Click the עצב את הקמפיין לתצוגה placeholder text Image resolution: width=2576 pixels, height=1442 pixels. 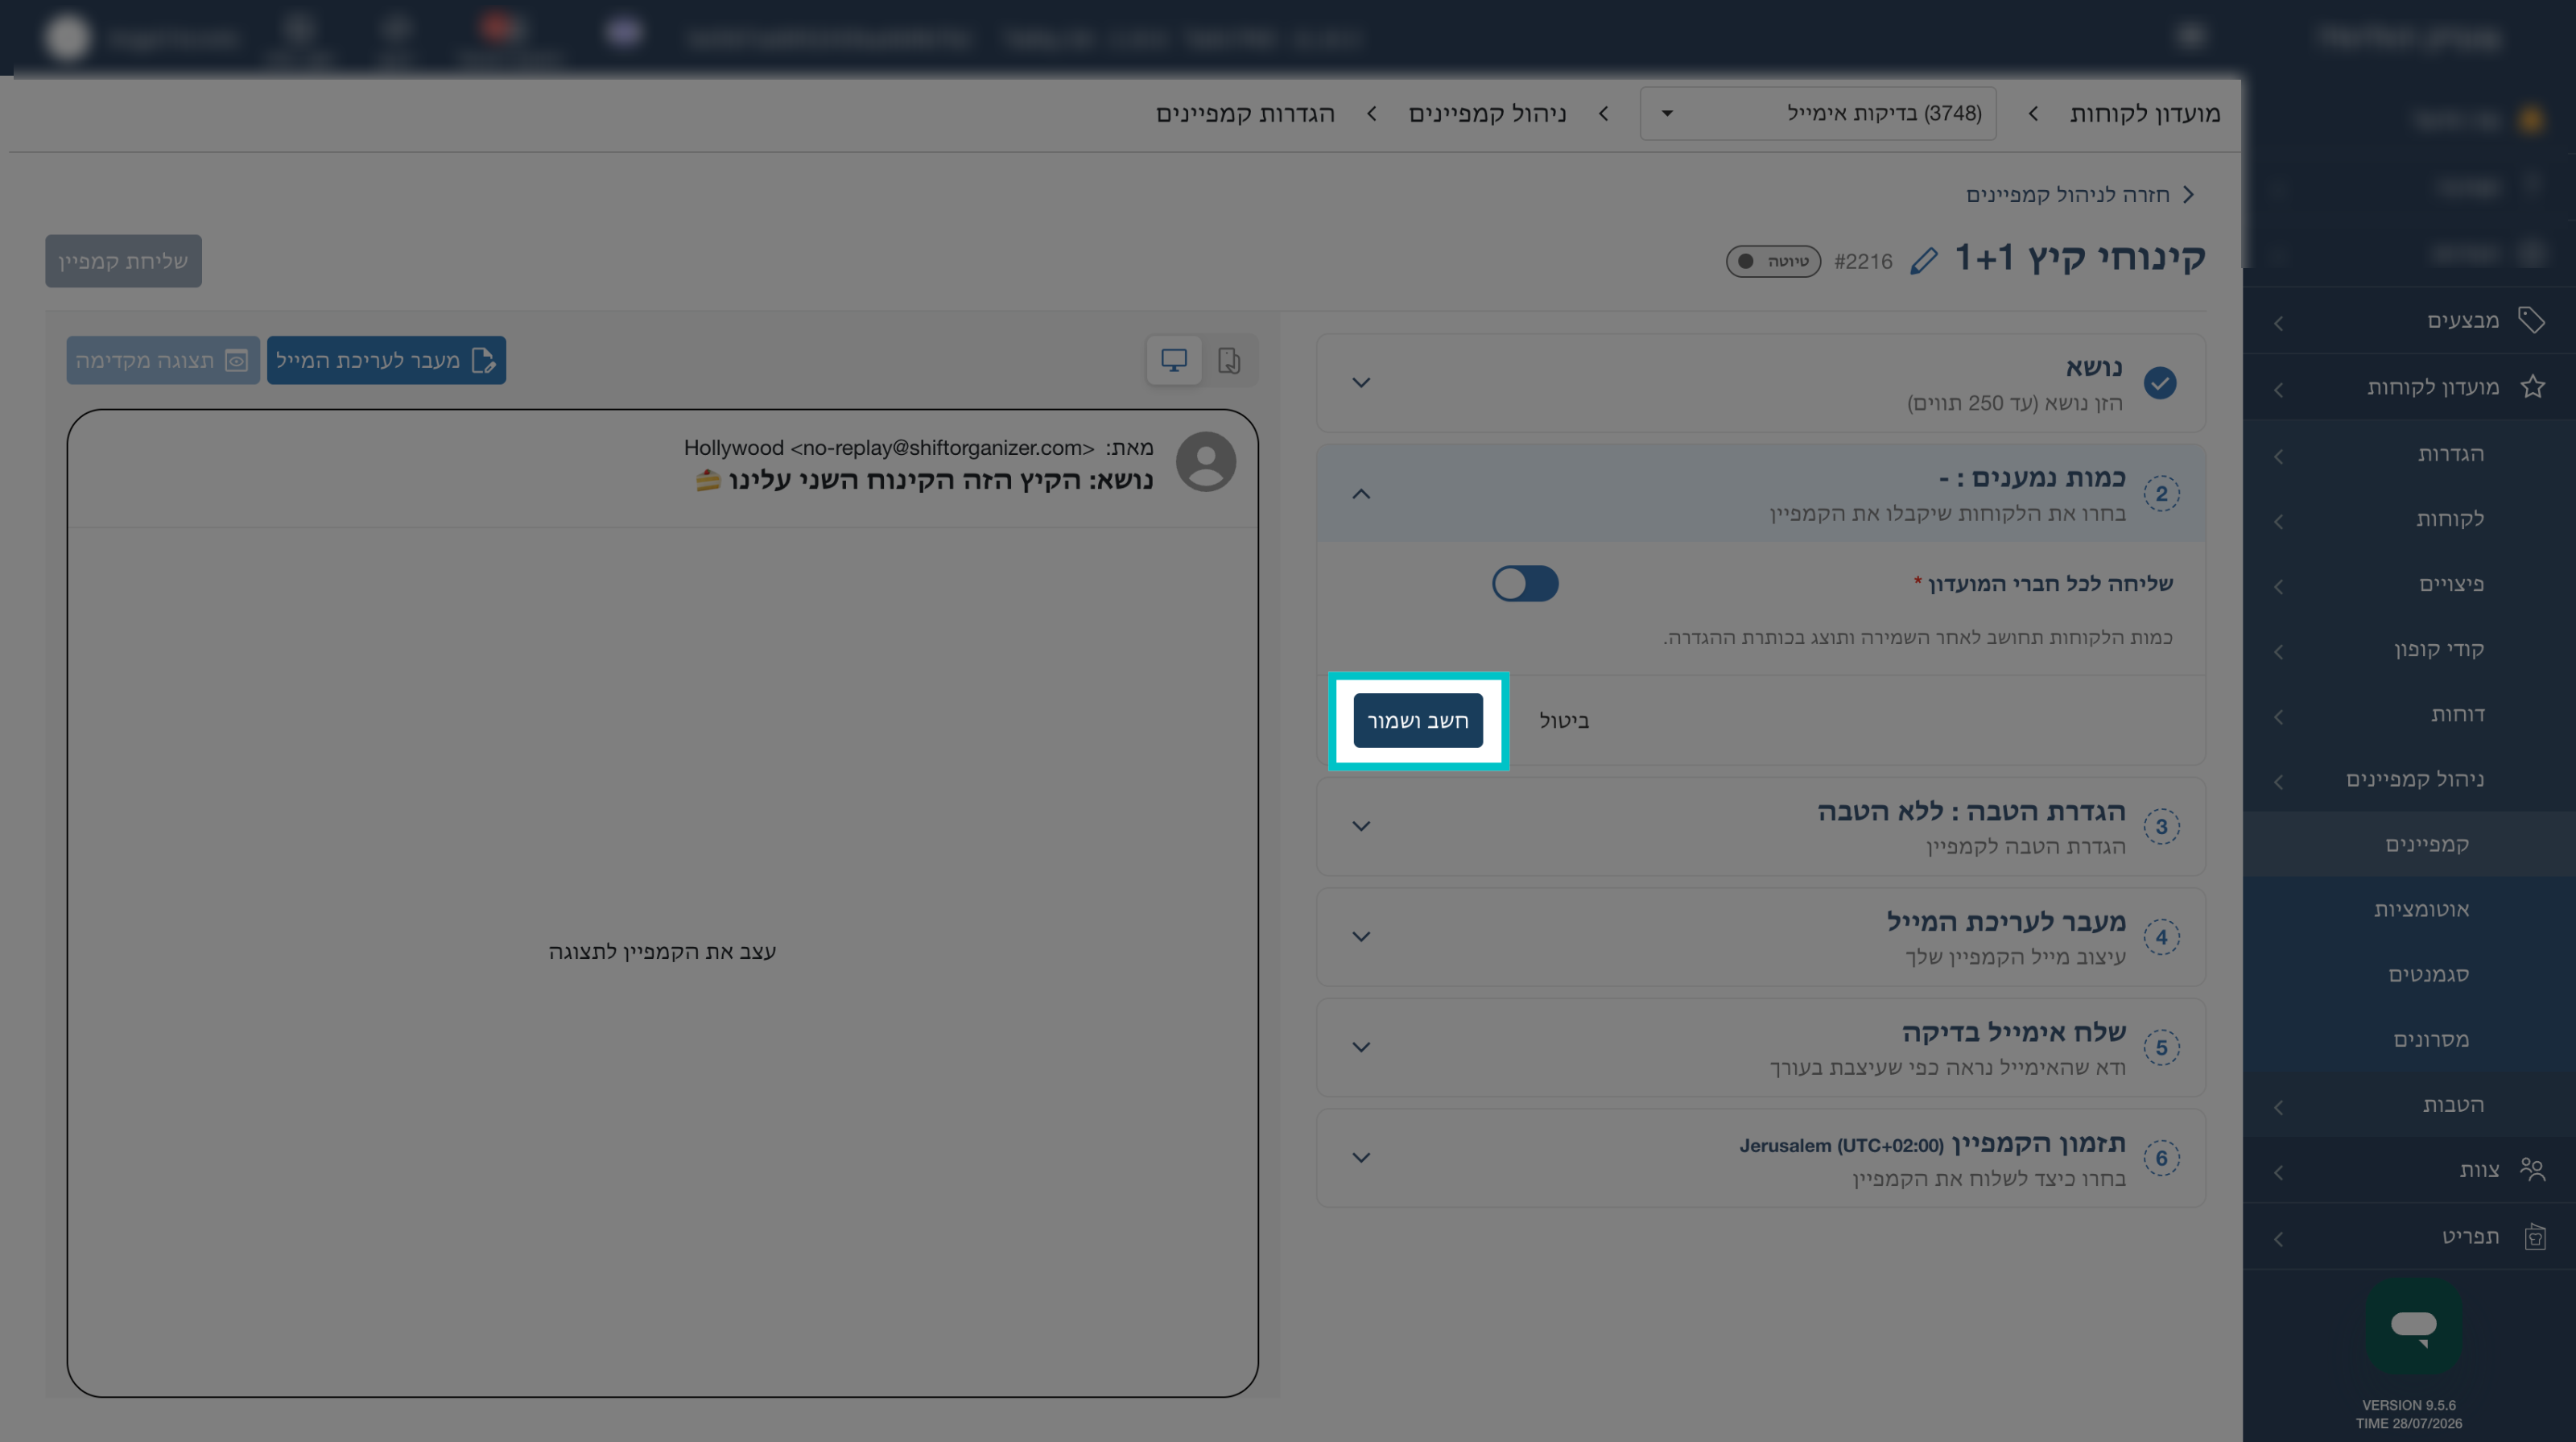click(662, 951)
